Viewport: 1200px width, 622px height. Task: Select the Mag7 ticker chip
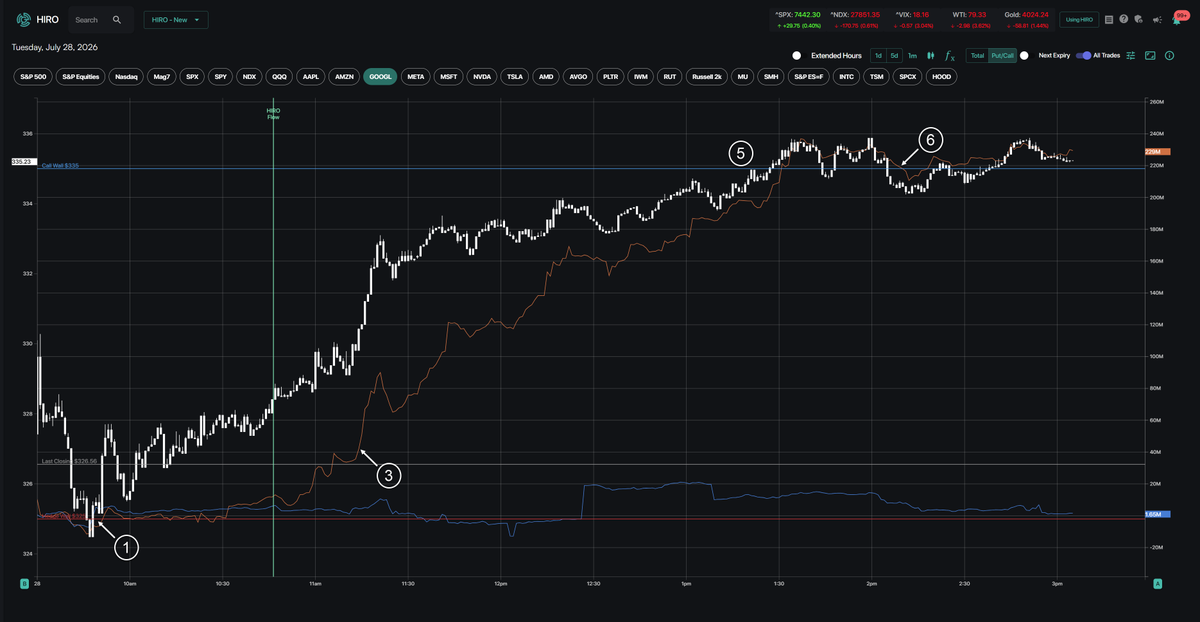click(x=162, y=76)
